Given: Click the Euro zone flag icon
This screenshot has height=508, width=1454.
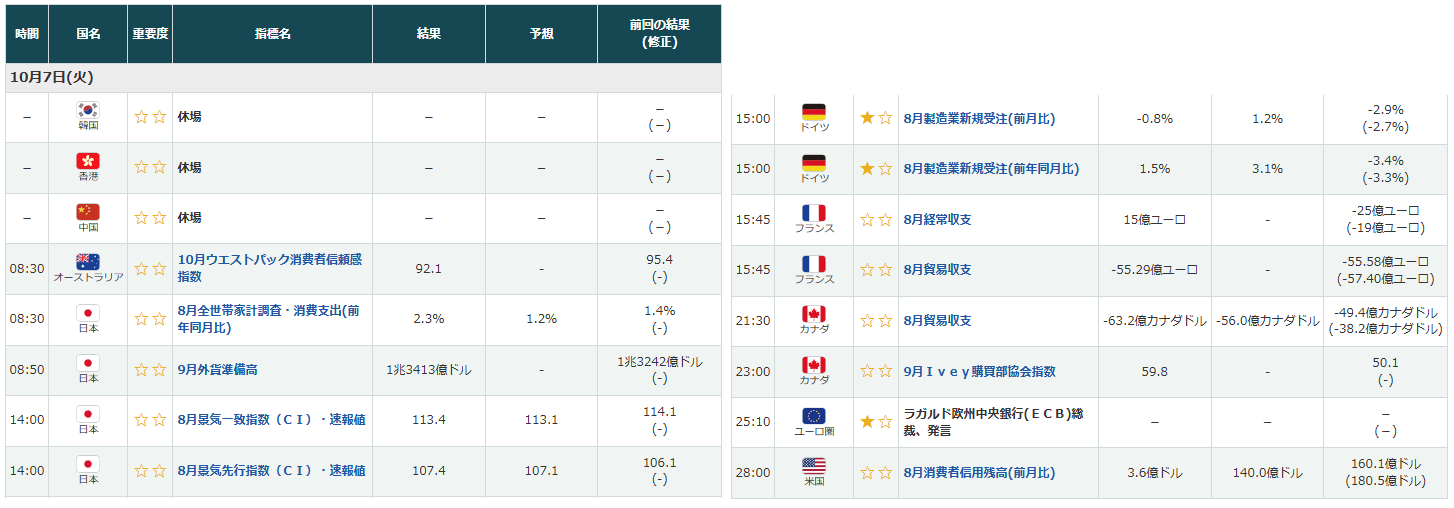Looking at the screenshot, I should (x=814, y=416).
